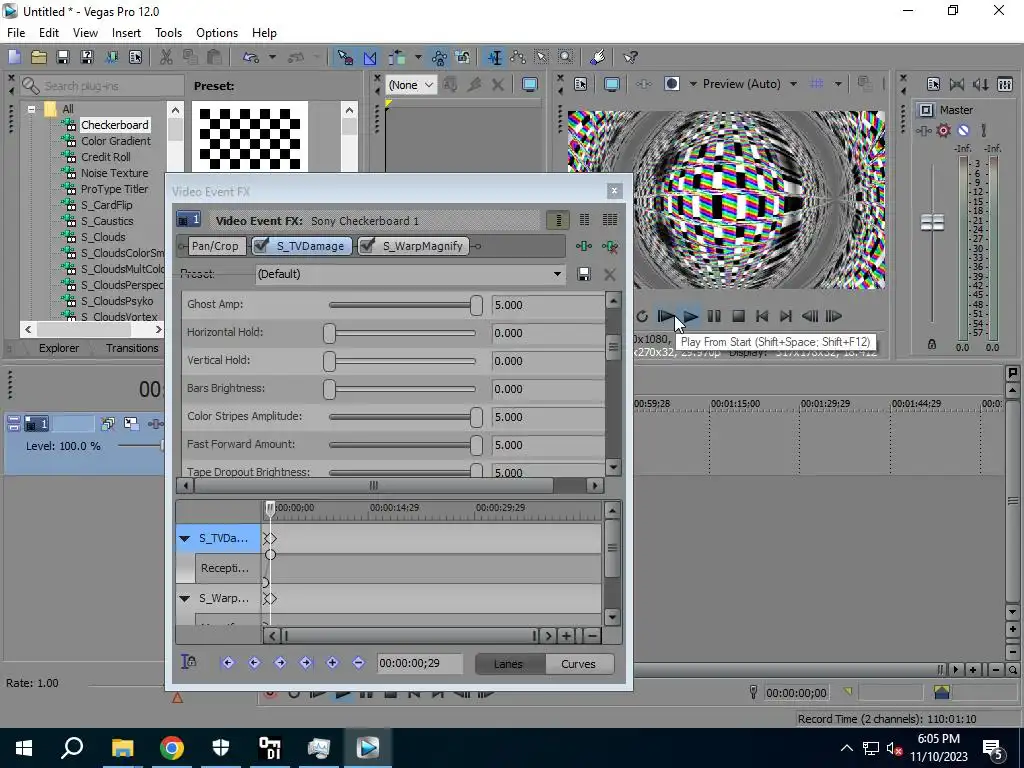Toggle the S_WarpMagnify effect checkbox

coord(367,246)
